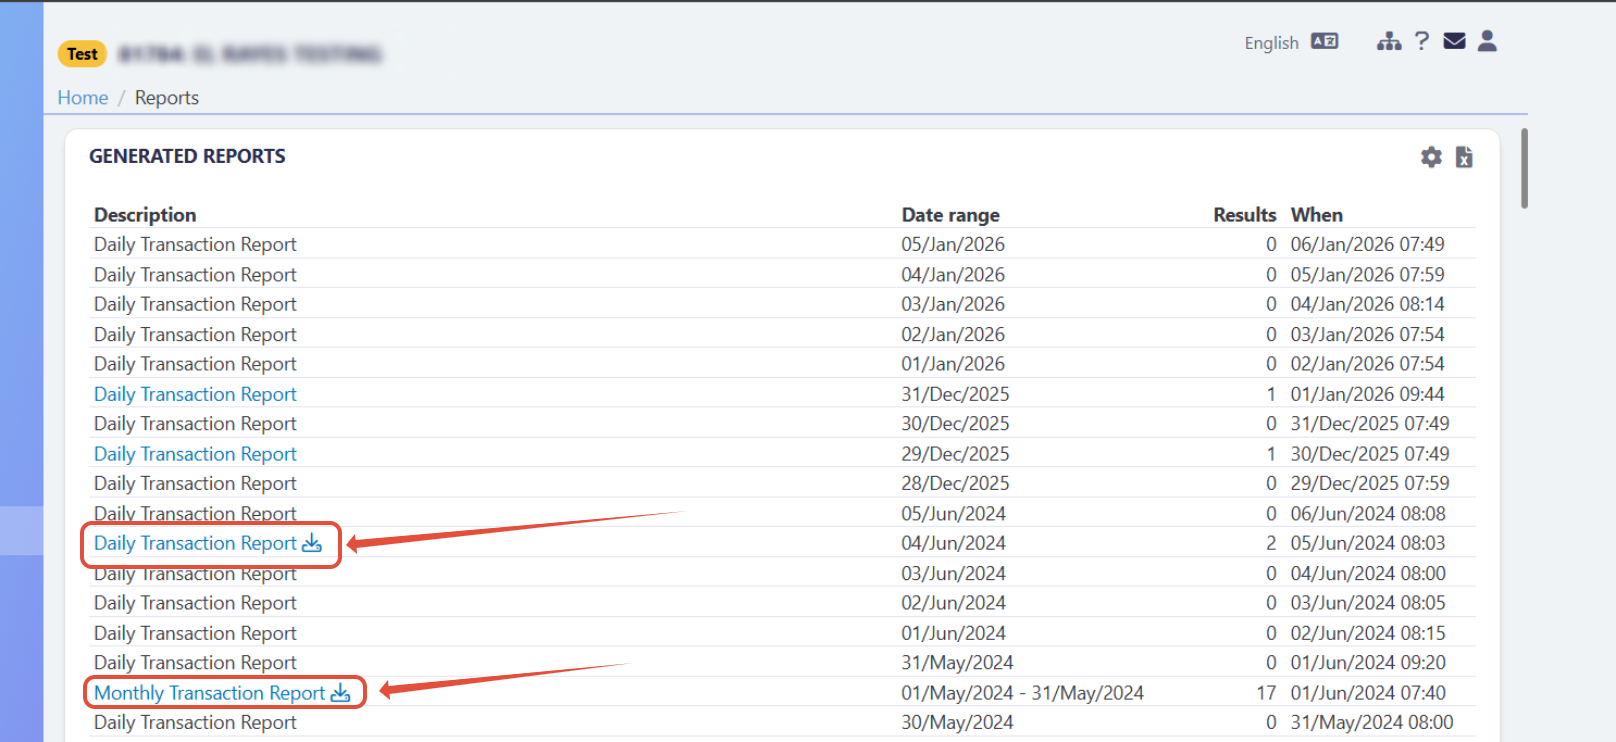This screenshot has width=1616, height=742.
Task: Click download icon next to Monthly Transaction Report
Action: tap(341, 693)
